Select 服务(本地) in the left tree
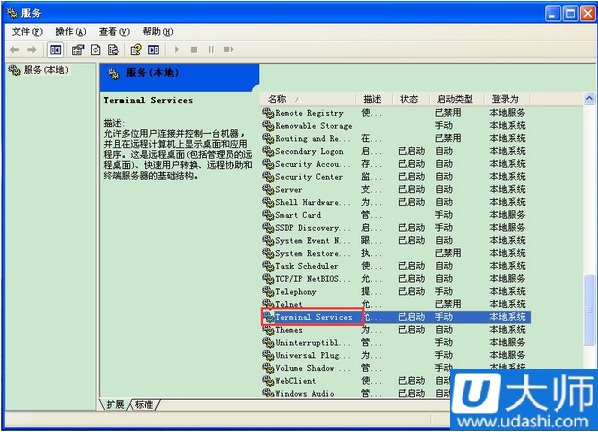This screenshot has width=598, height=432. pyautogui.click(x=40, y=70)
